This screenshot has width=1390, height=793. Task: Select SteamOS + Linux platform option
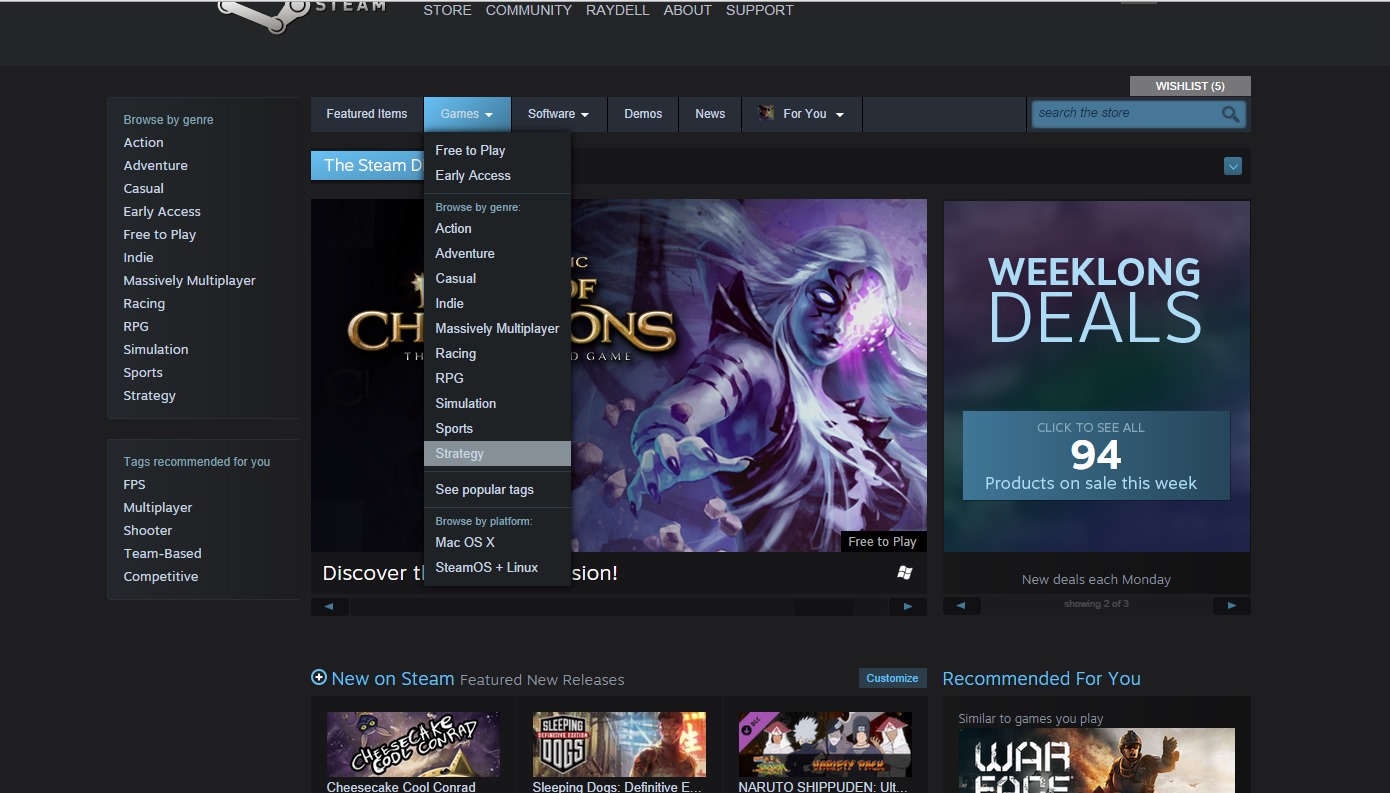(486, 567)
